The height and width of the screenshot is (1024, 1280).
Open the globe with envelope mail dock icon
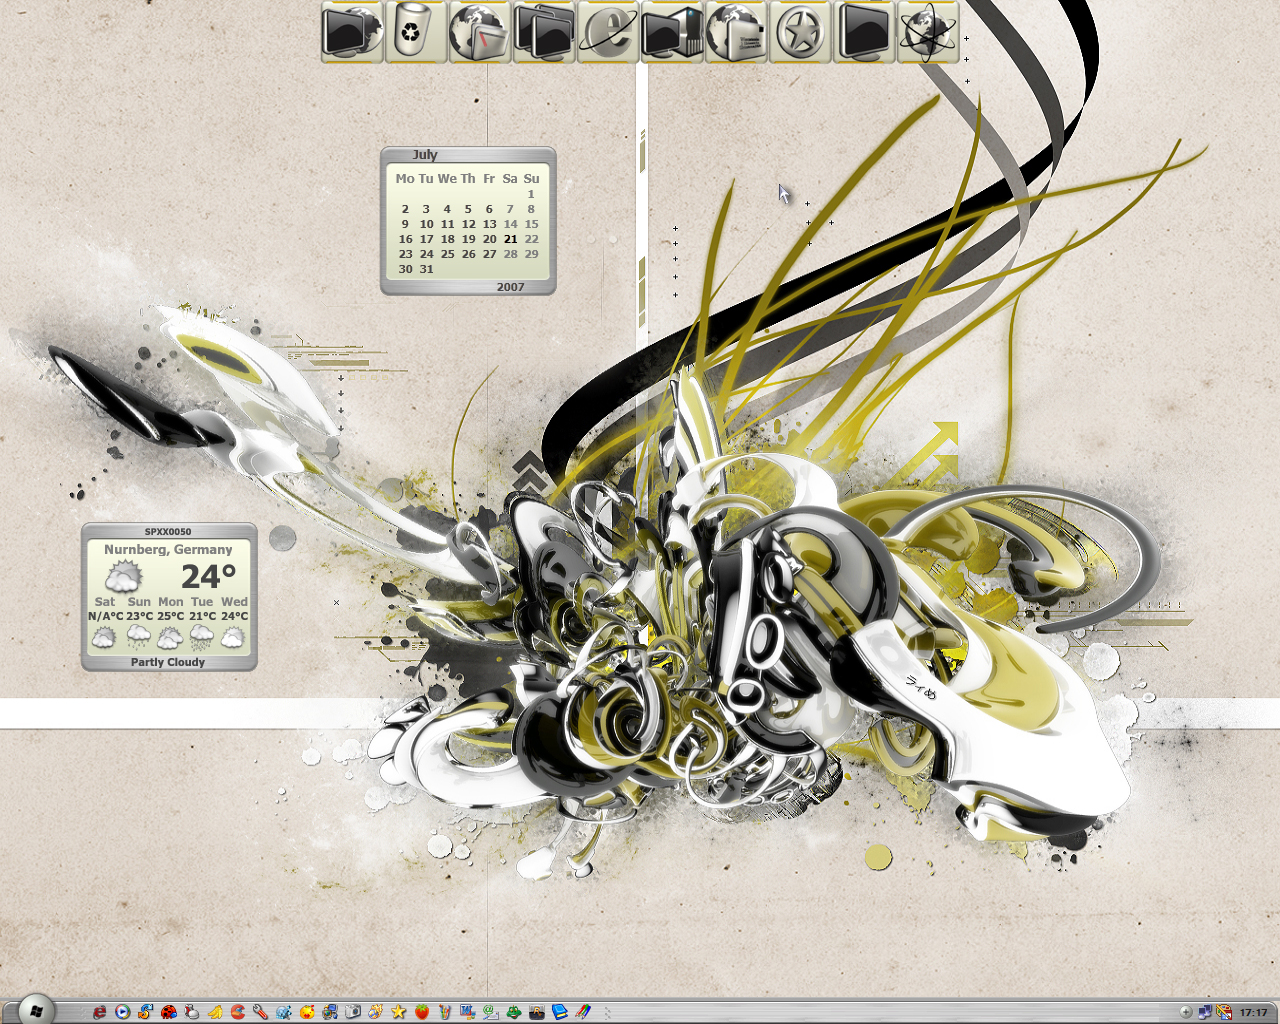pos(736,31)
